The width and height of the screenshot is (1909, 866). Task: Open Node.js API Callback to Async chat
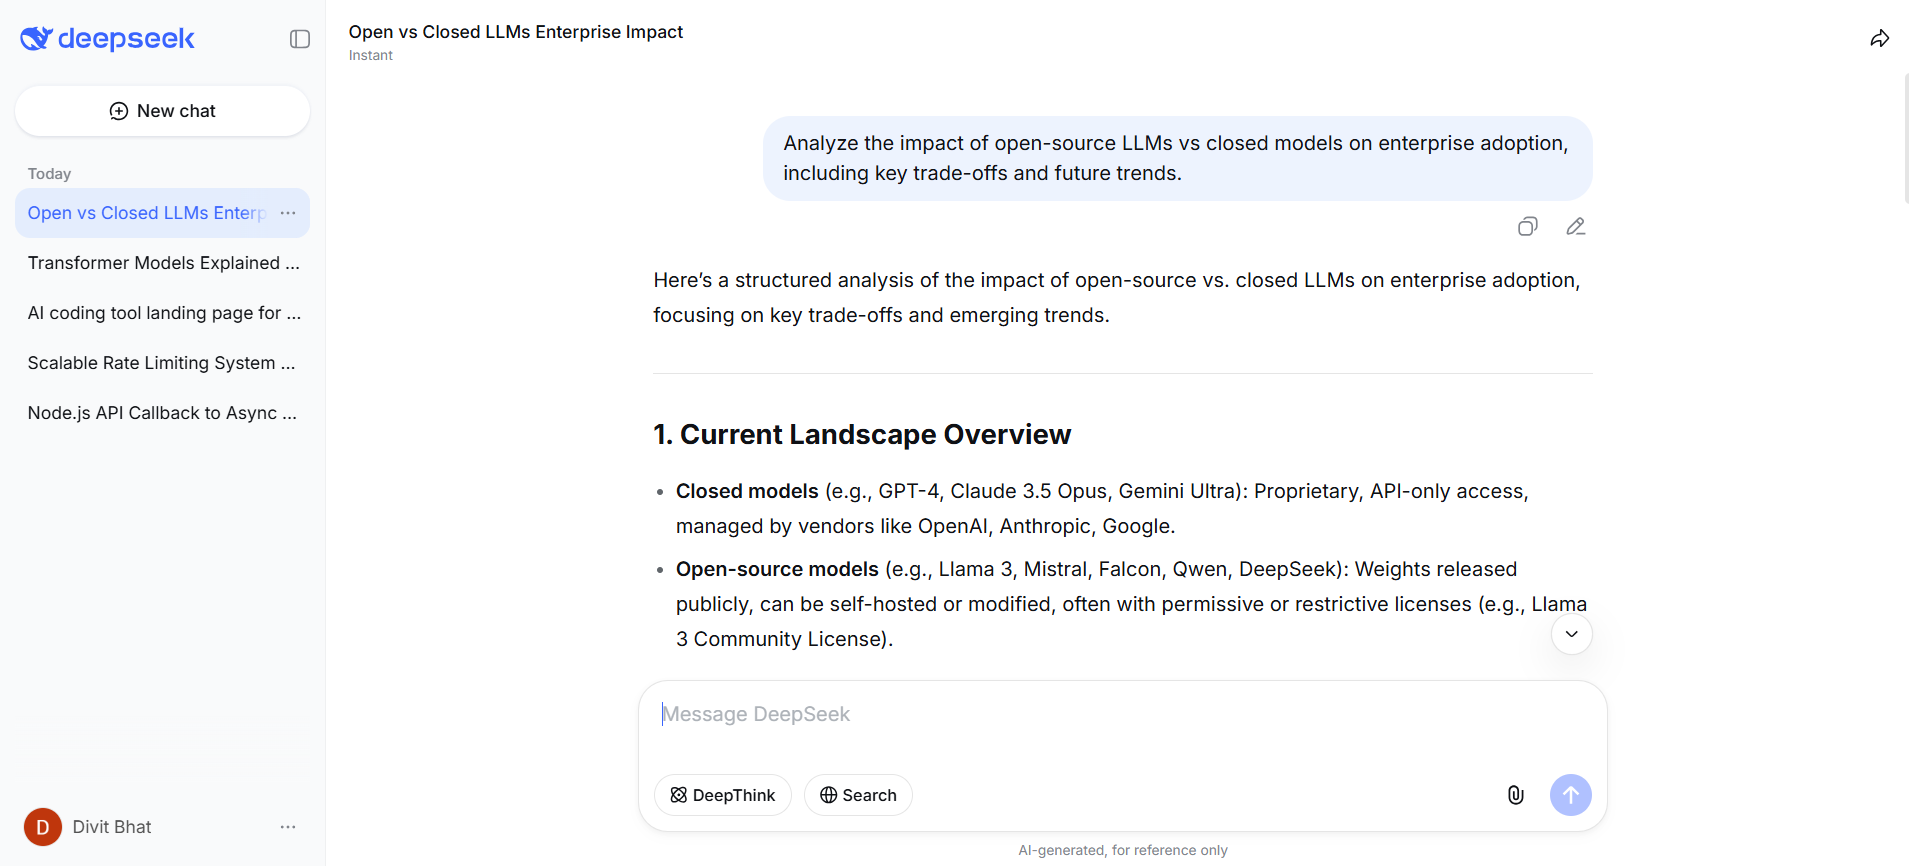pos(162,413)
